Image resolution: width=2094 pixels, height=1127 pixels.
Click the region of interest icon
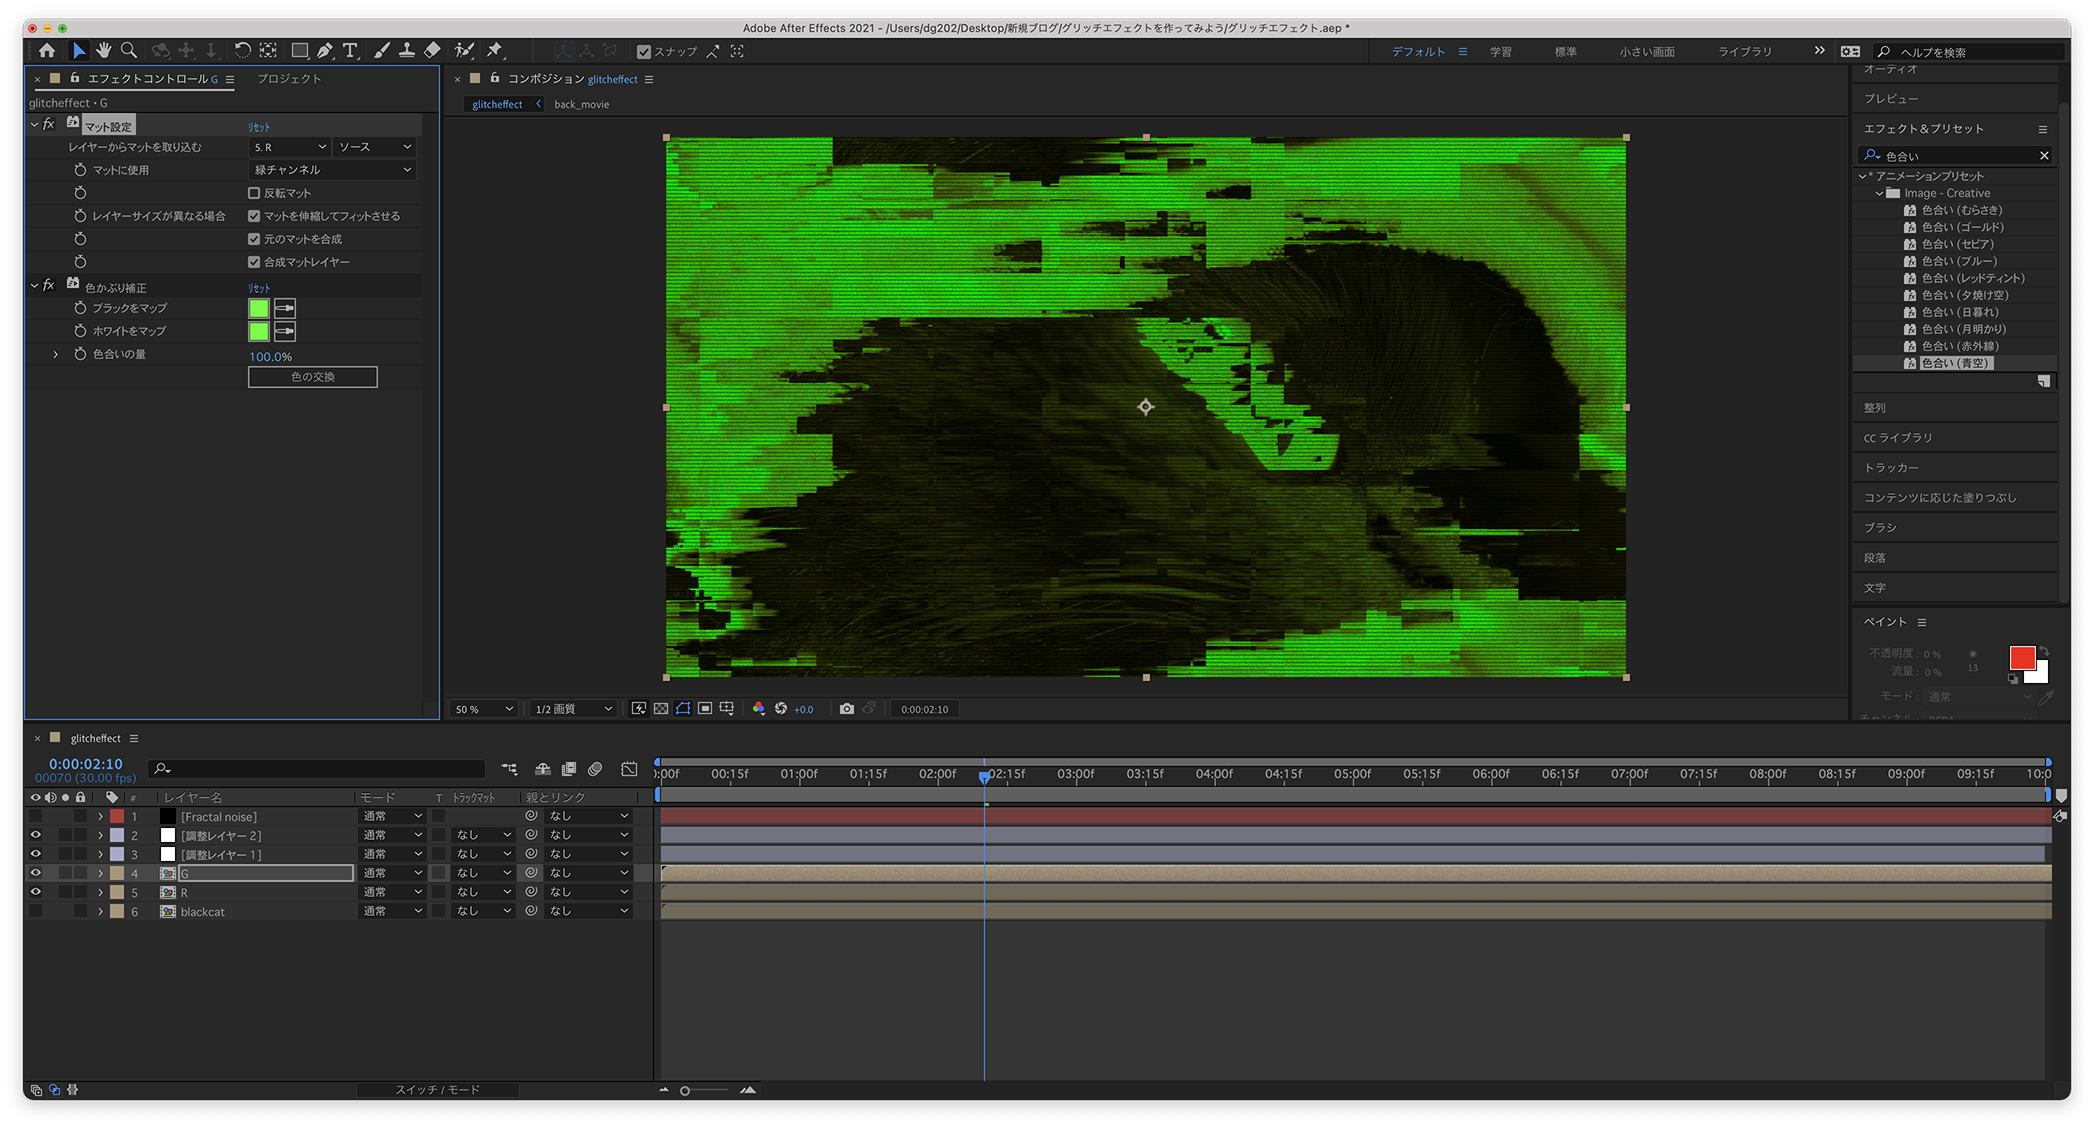705,709
